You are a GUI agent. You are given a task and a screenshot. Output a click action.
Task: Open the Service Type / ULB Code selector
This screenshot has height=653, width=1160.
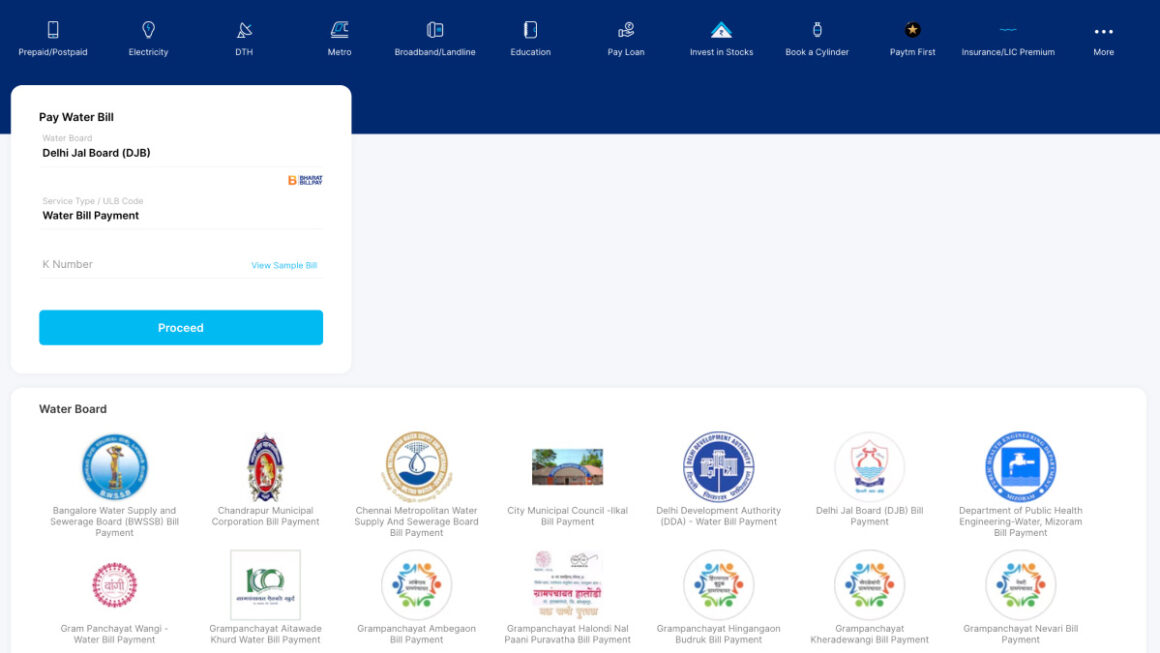(180, 215)
